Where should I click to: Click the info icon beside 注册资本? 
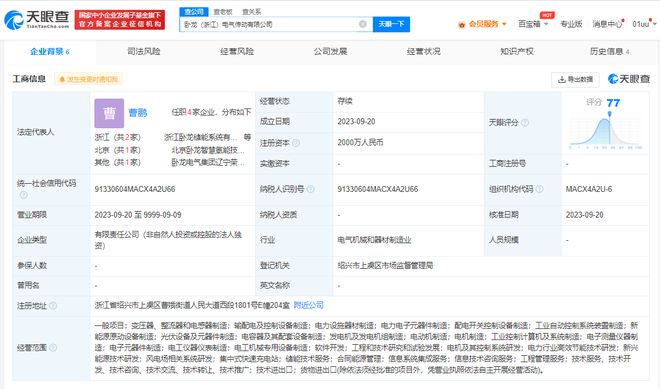tap(296, 143)
